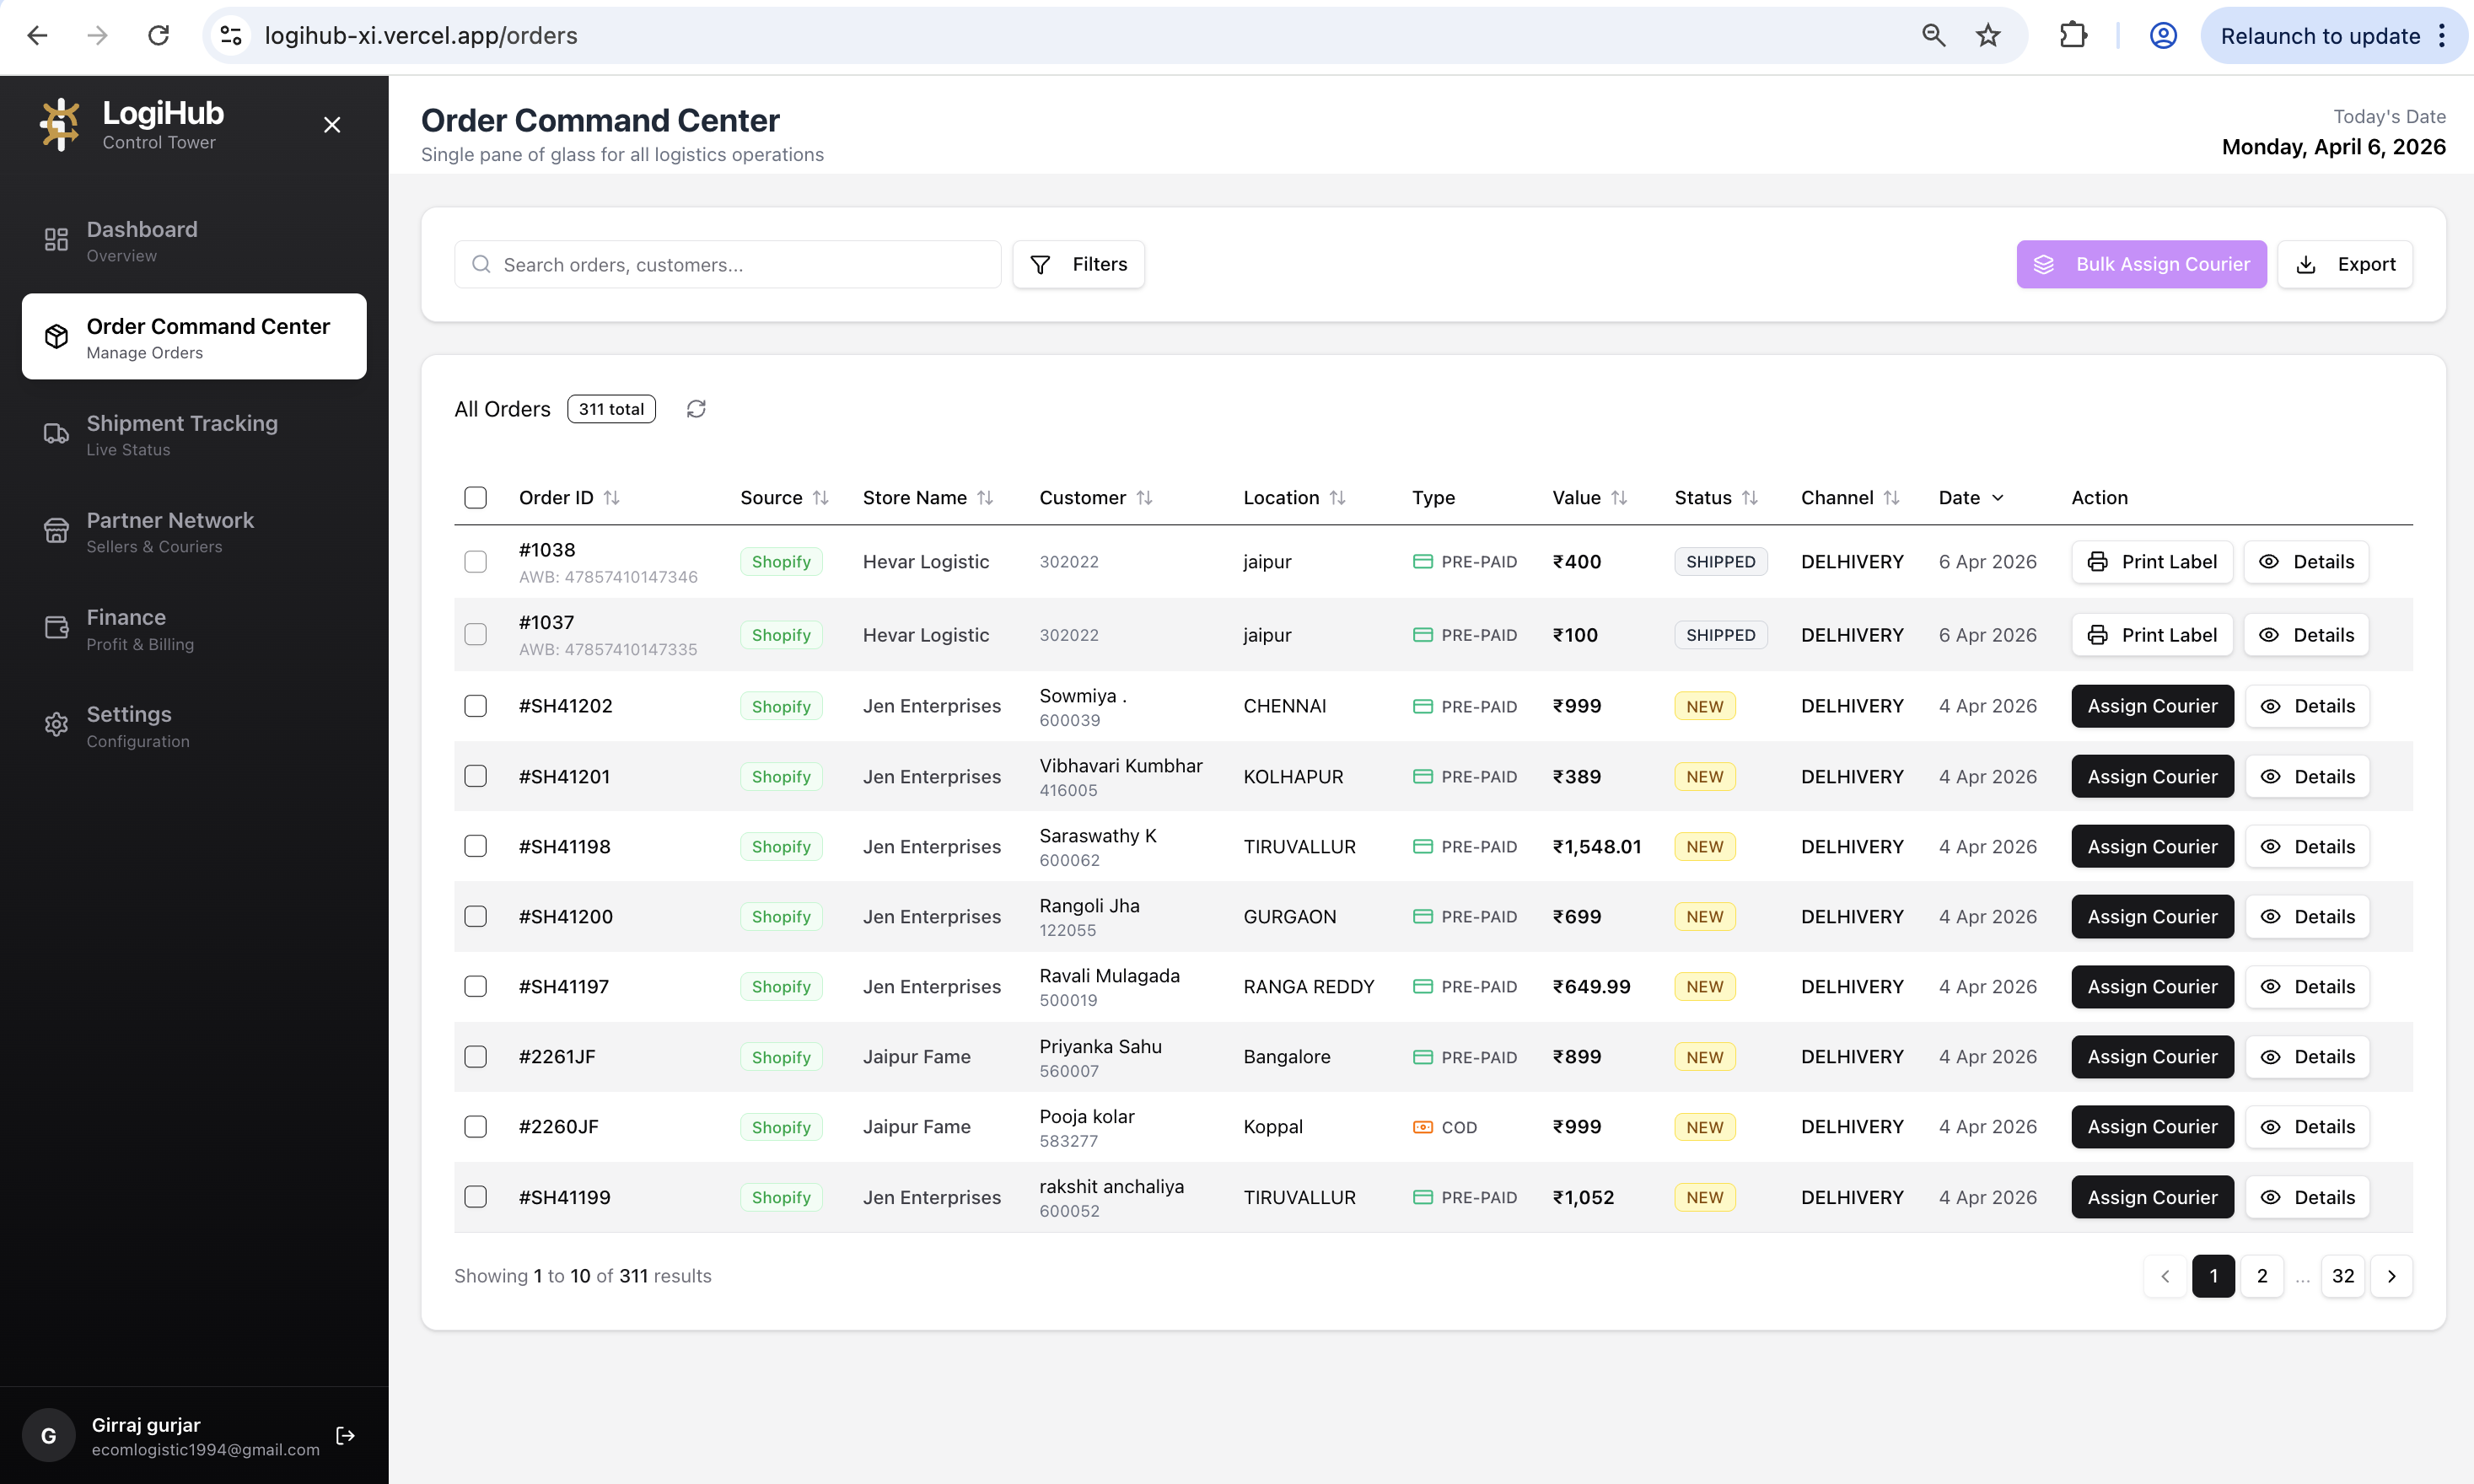The image size is (2474, 1484).
Task: Click the 311 total badge
Action: click(611, 409)
